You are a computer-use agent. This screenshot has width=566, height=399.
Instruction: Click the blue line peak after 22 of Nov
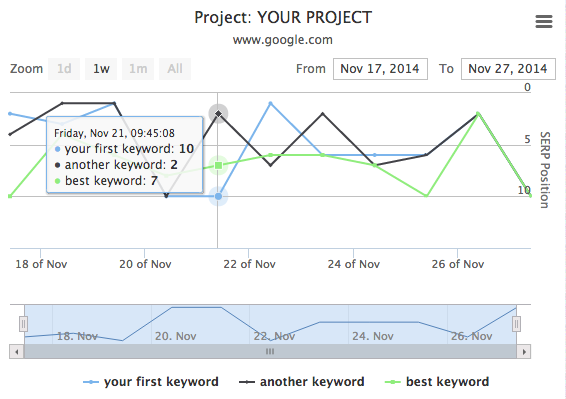(271, 104)
